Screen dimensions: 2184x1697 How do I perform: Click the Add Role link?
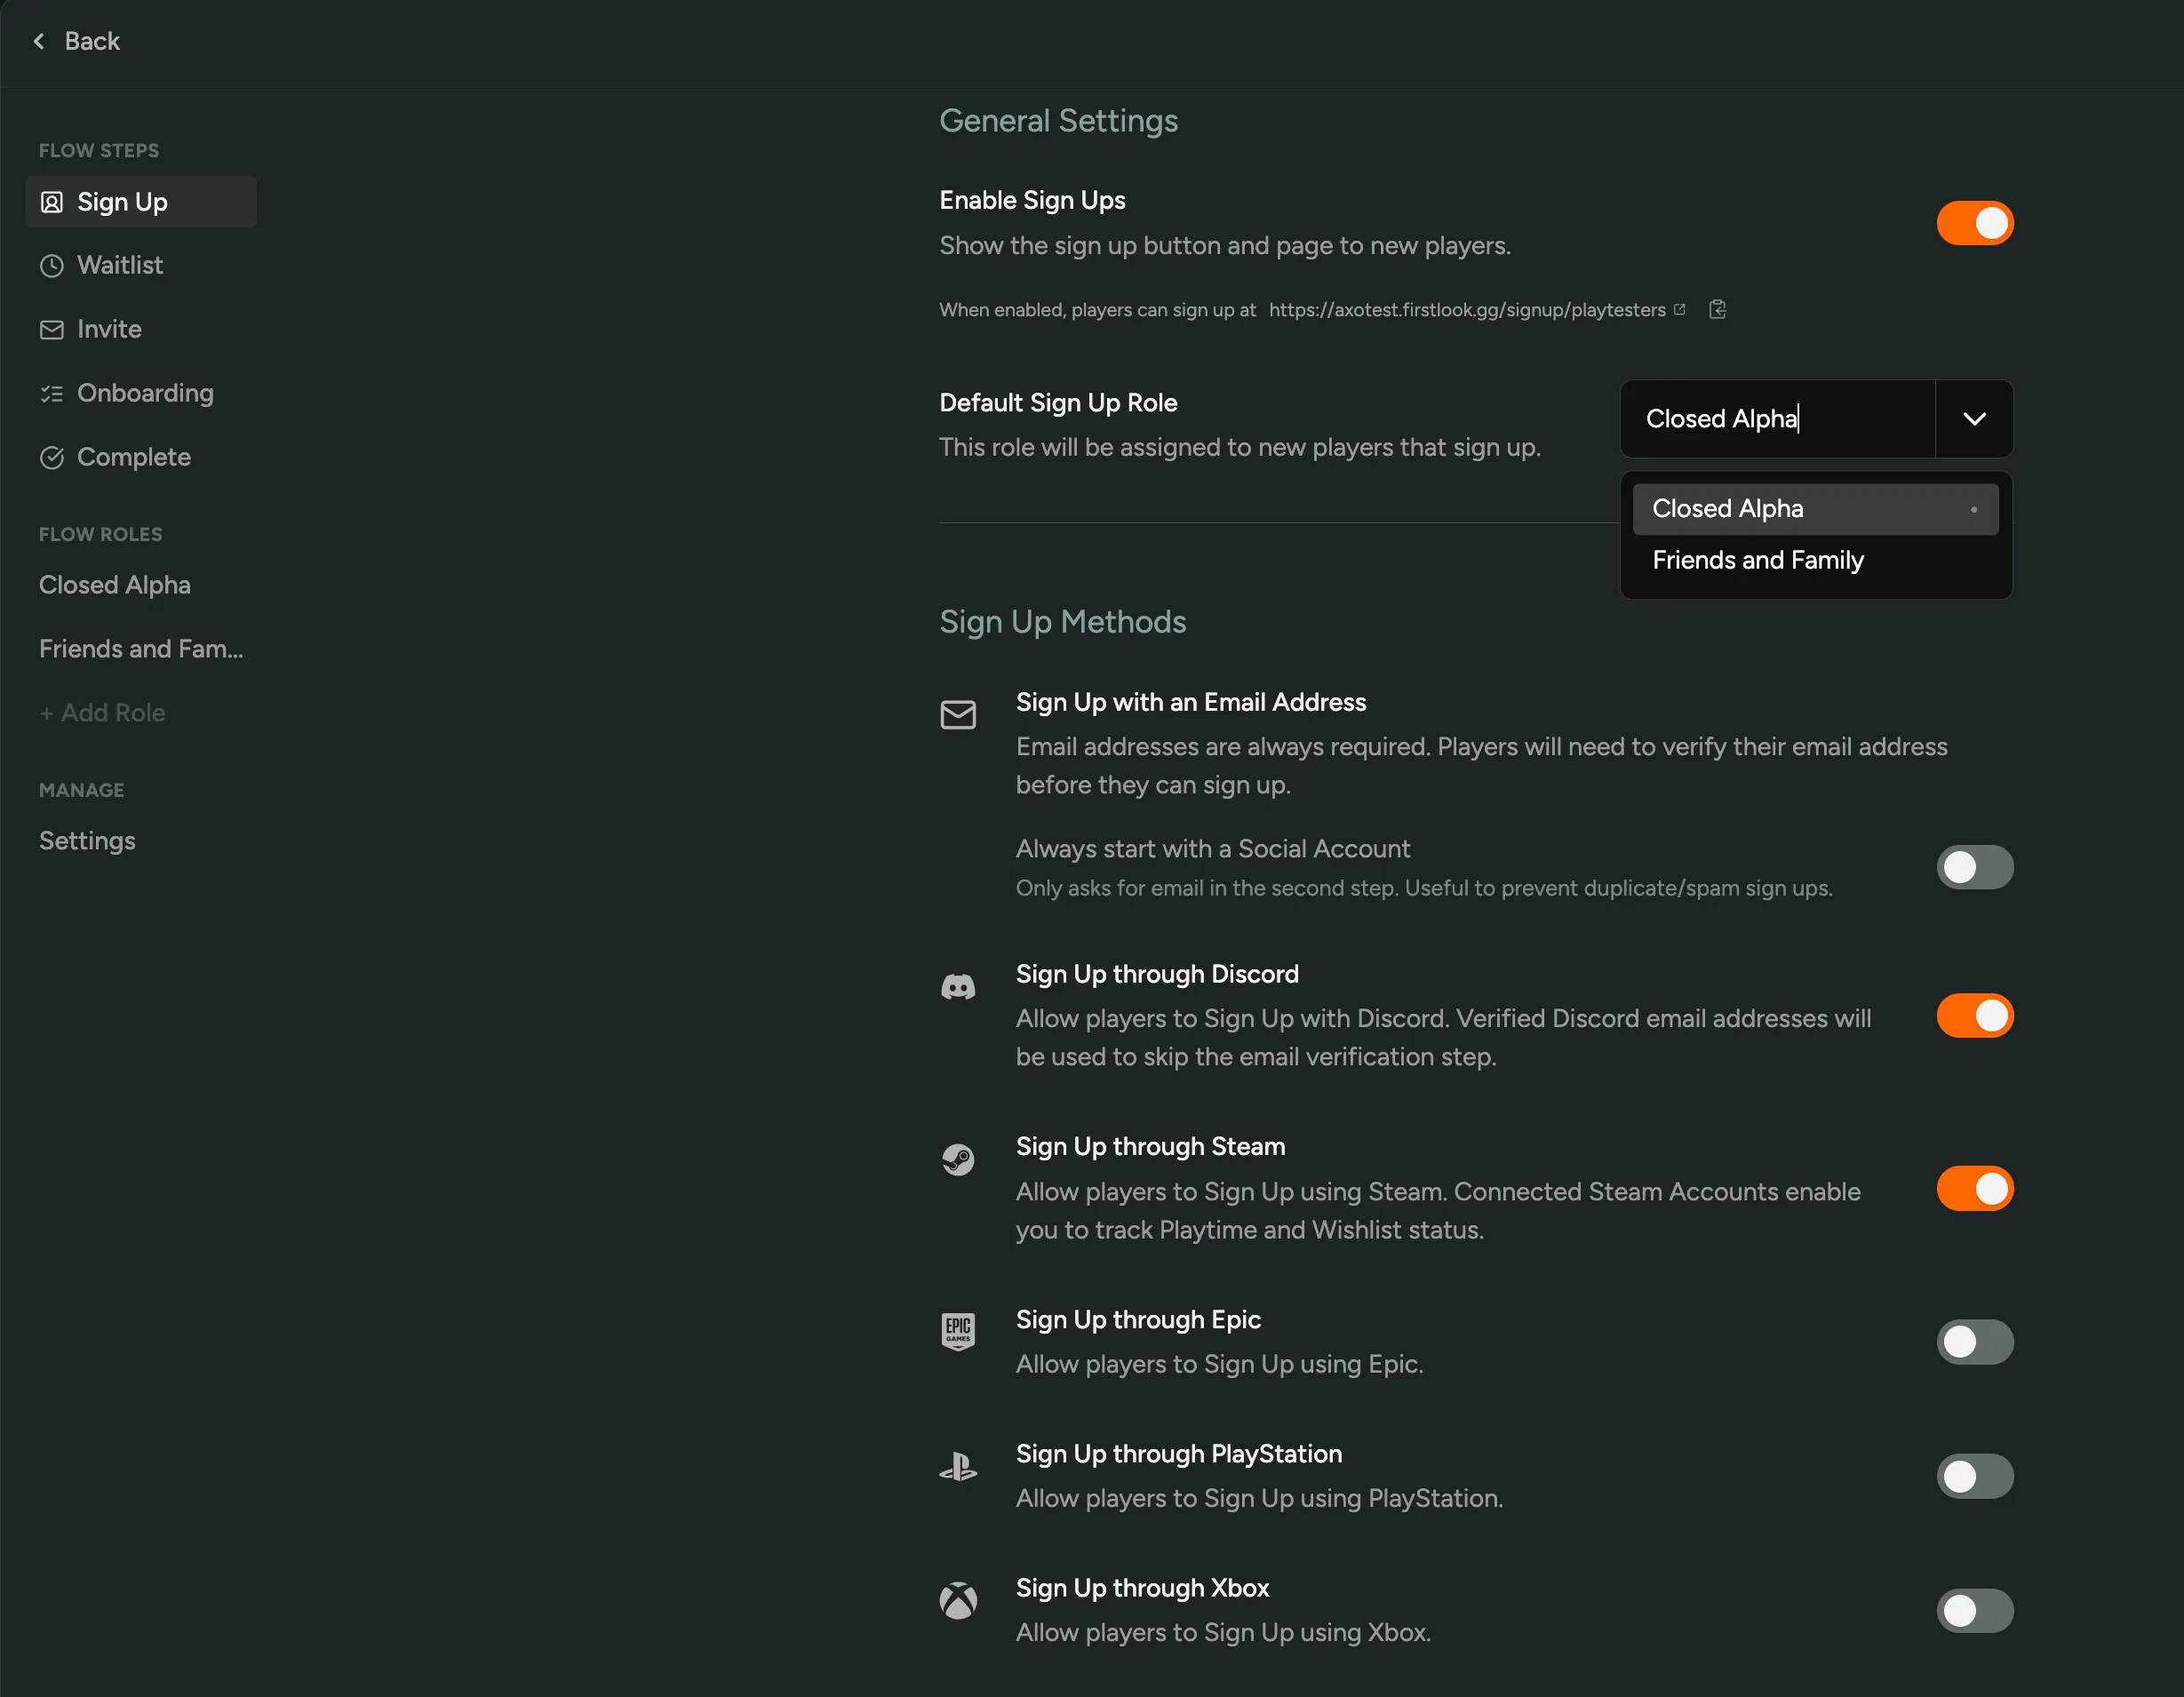pos(102,713)
